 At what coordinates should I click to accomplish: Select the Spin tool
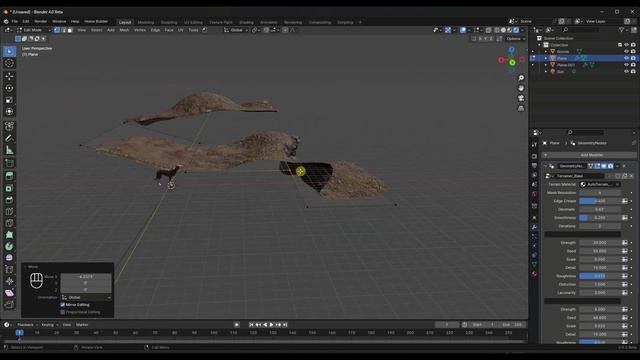pyautogui.click(x=9, y=246)
